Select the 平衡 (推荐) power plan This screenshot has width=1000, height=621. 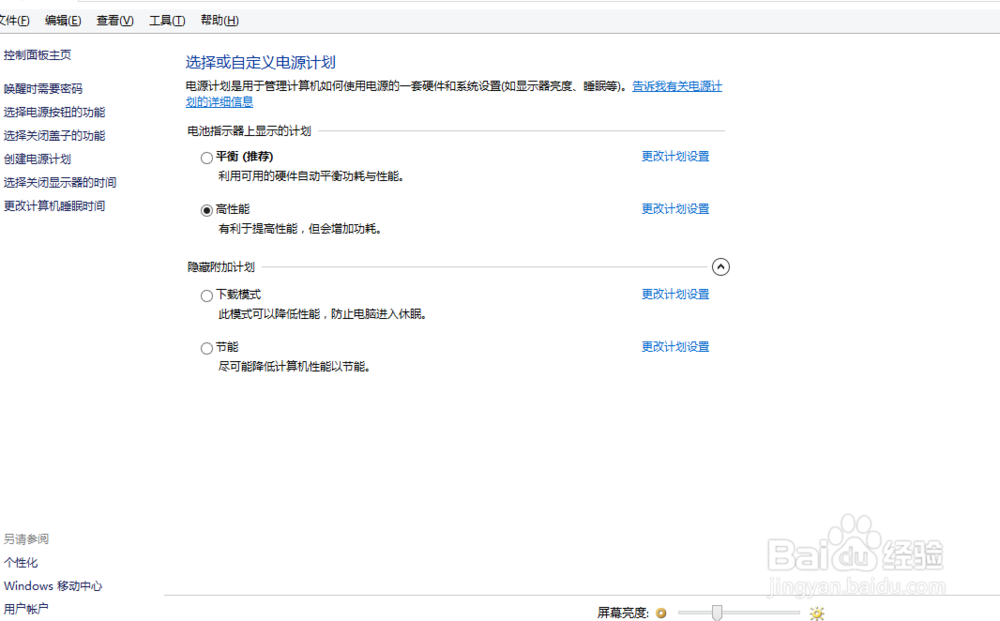pos(206,157)
